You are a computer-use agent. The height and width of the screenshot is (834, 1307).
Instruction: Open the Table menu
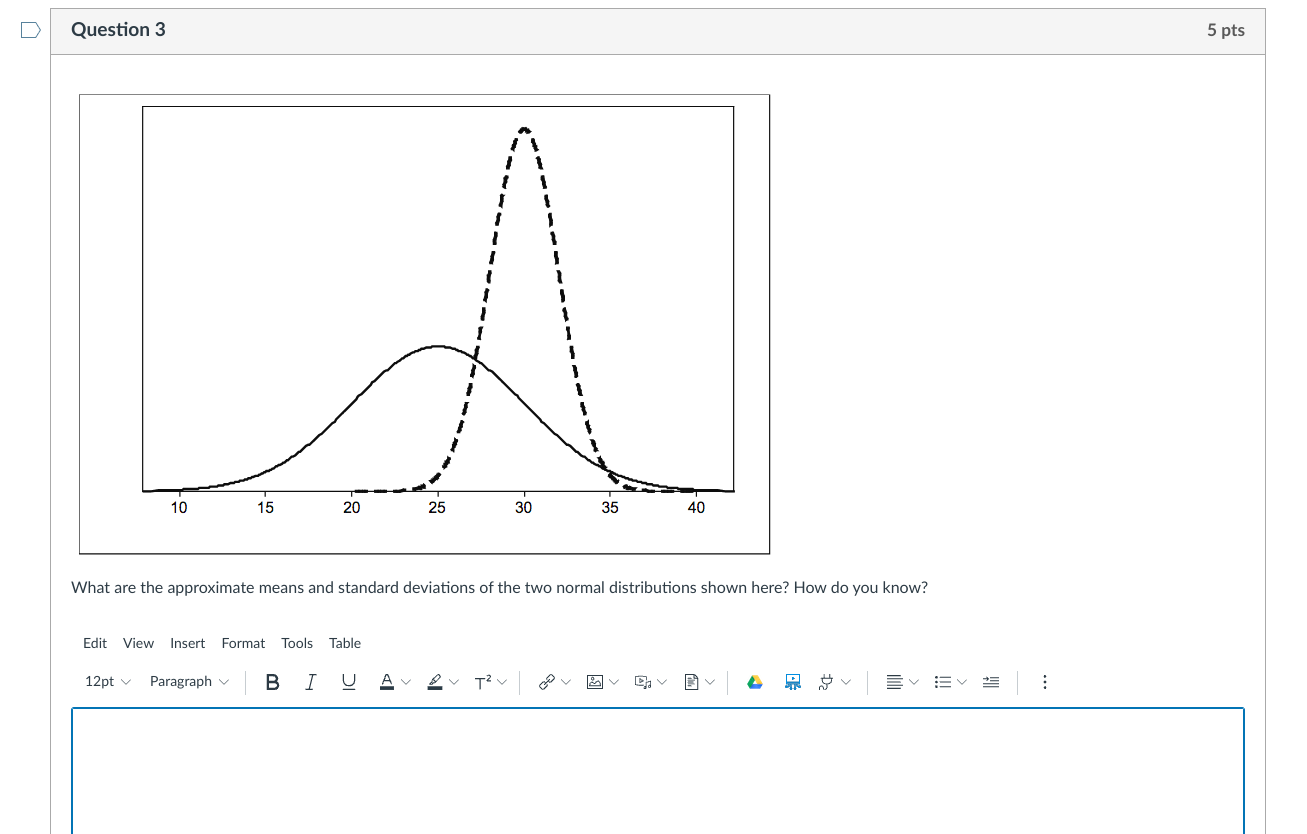(x=345, y=643)
